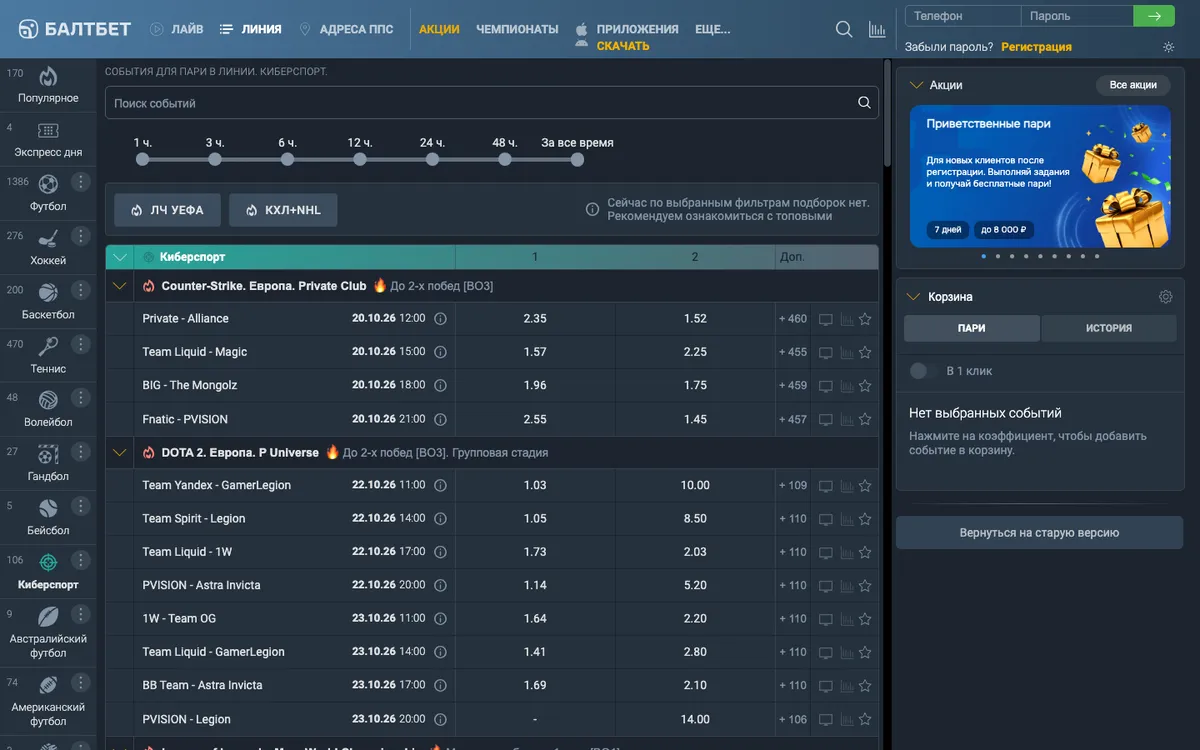Open options menu for Футбол

pyautogui.click(x=81, y=182)
